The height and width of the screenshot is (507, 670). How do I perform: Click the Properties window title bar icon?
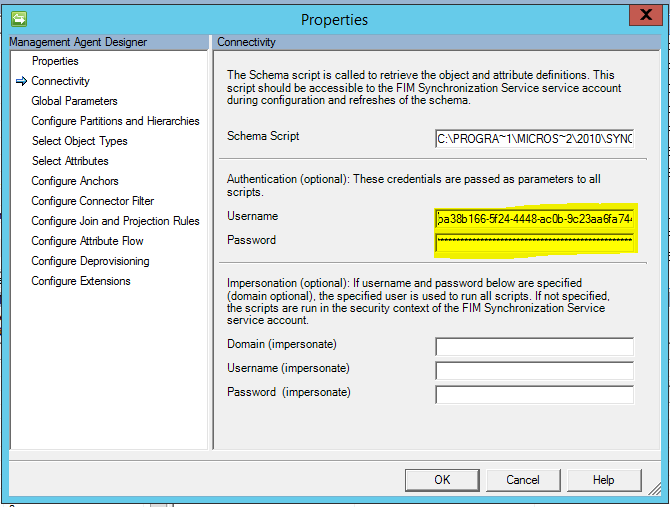pos(19,18)
